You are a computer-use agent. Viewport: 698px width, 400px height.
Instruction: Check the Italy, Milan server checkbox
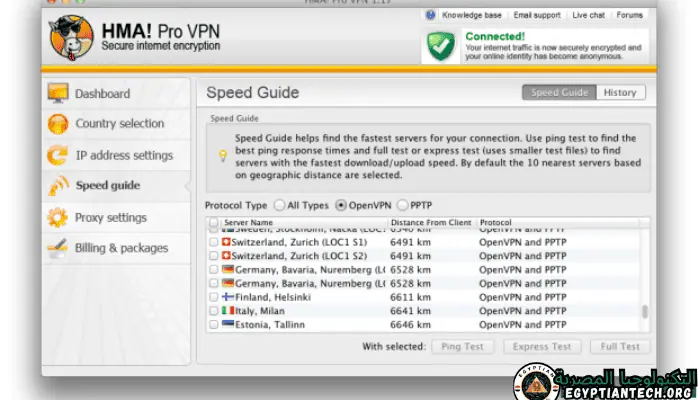[x=213, y=311]
